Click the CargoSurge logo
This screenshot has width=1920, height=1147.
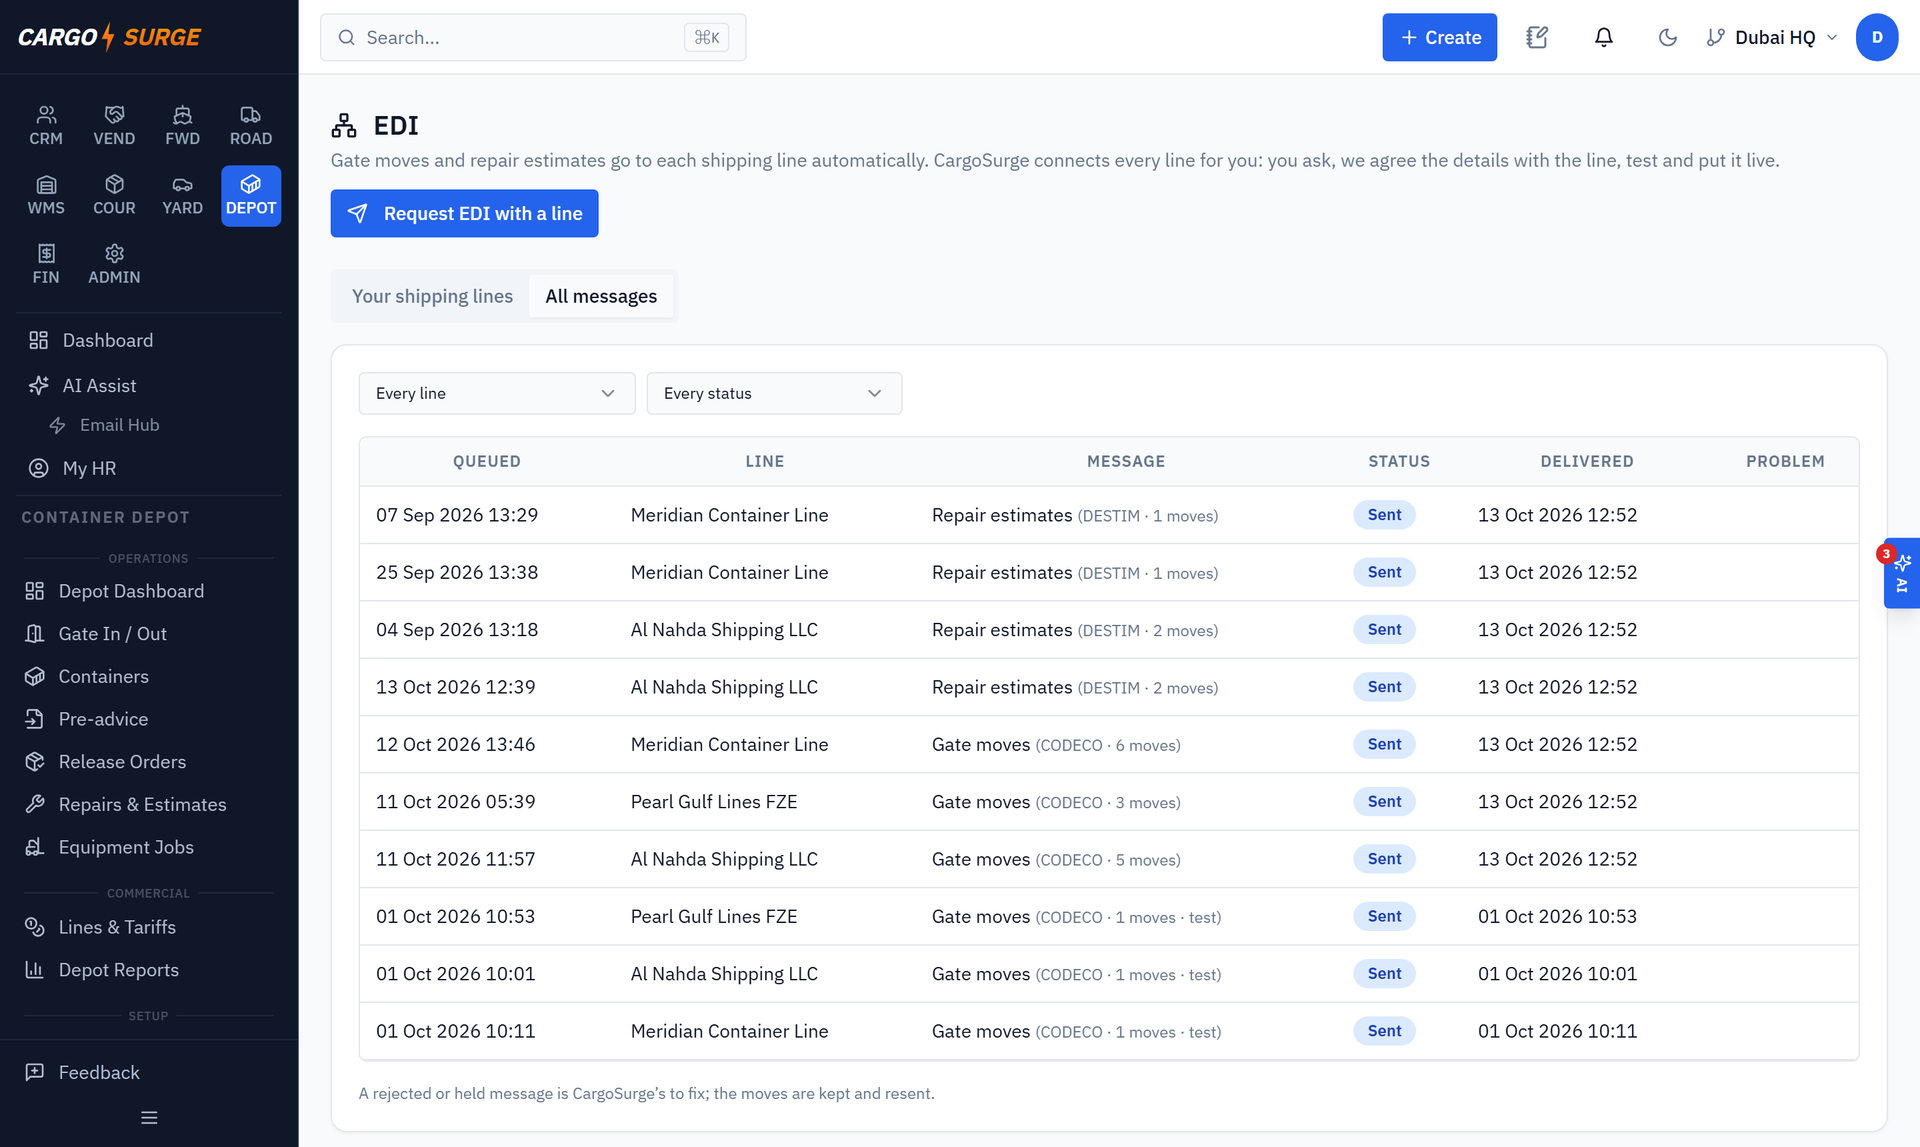coord(110,37)
